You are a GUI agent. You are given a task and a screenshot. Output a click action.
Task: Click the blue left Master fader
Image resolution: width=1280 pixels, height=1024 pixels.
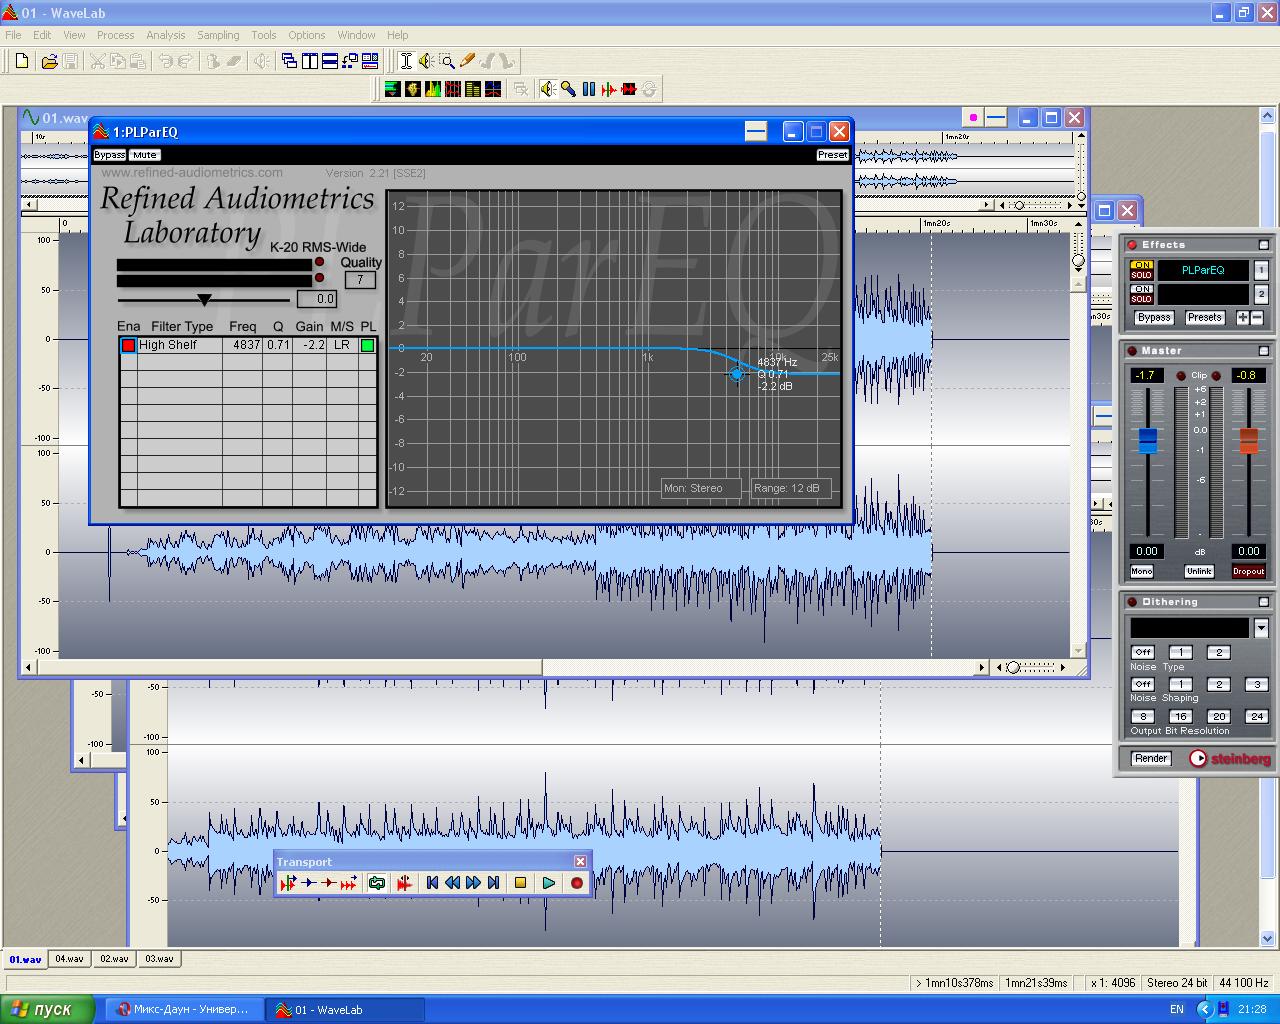[1148, 440]
